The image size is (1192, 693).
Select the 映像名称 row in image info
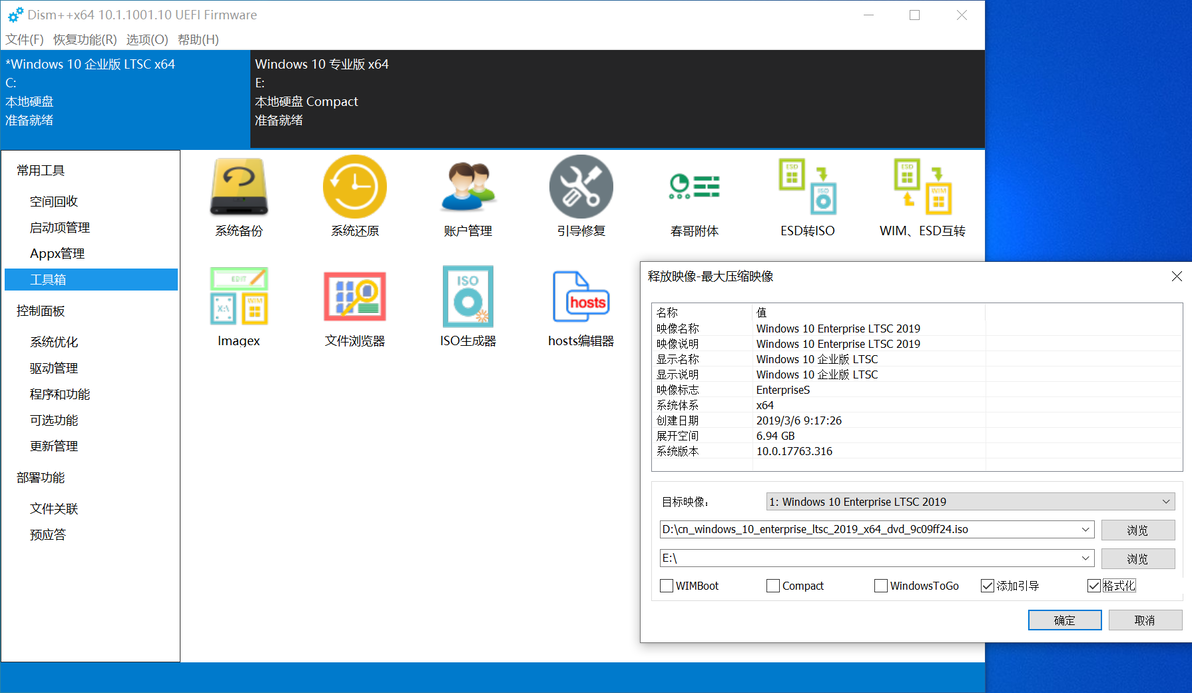(916, 328)
